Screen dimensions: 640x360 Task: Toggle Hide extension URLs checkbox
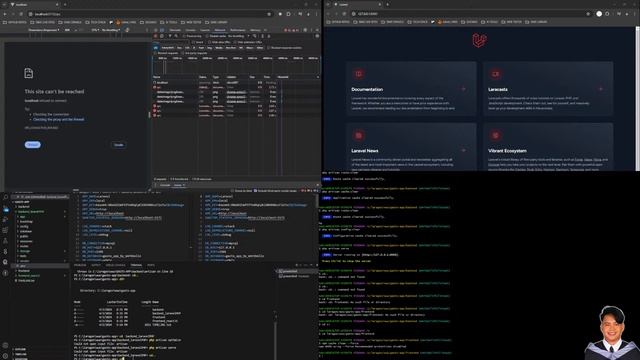tap(235, 42)
